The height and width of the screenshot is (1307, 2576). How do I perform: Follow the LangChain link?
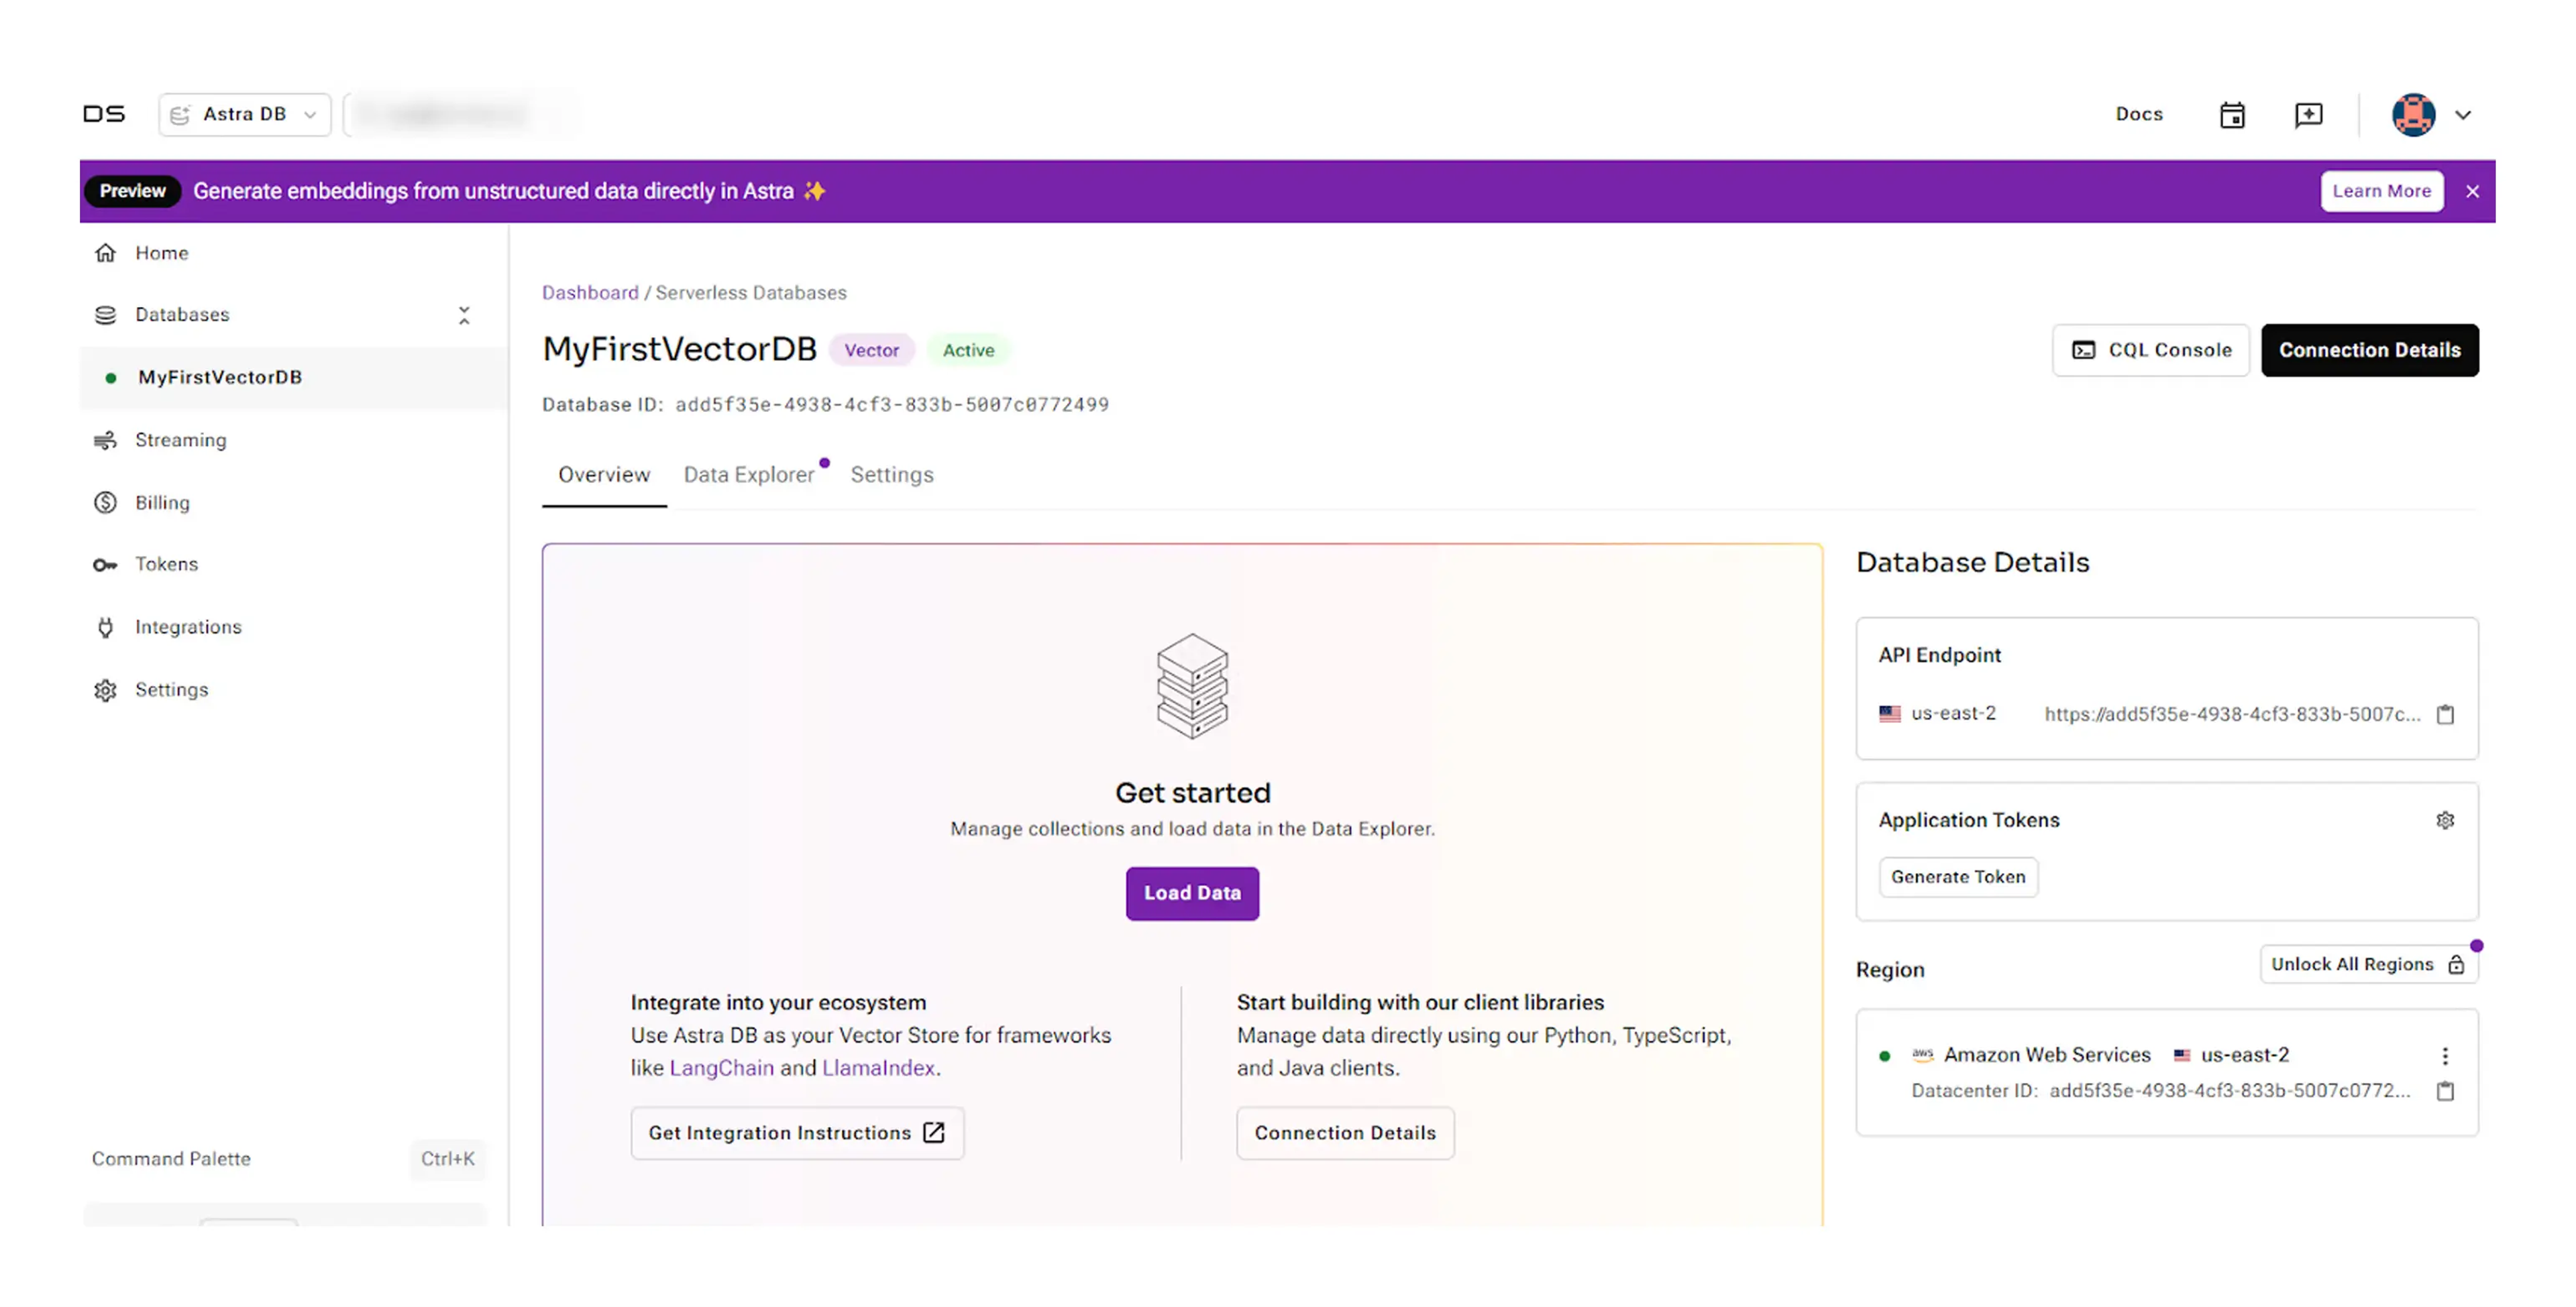[x=721, y=1068]
